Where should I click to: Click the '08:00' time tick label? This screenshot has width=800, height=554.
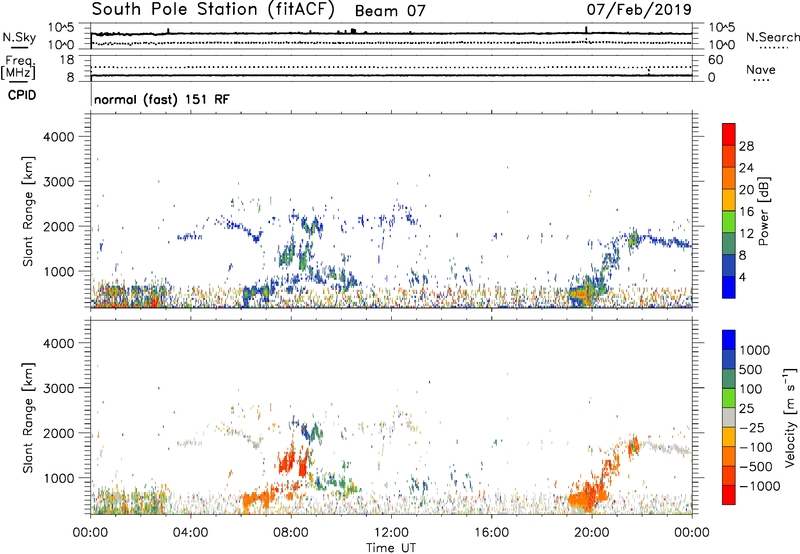pyautogui.click(x=291, y=533)
